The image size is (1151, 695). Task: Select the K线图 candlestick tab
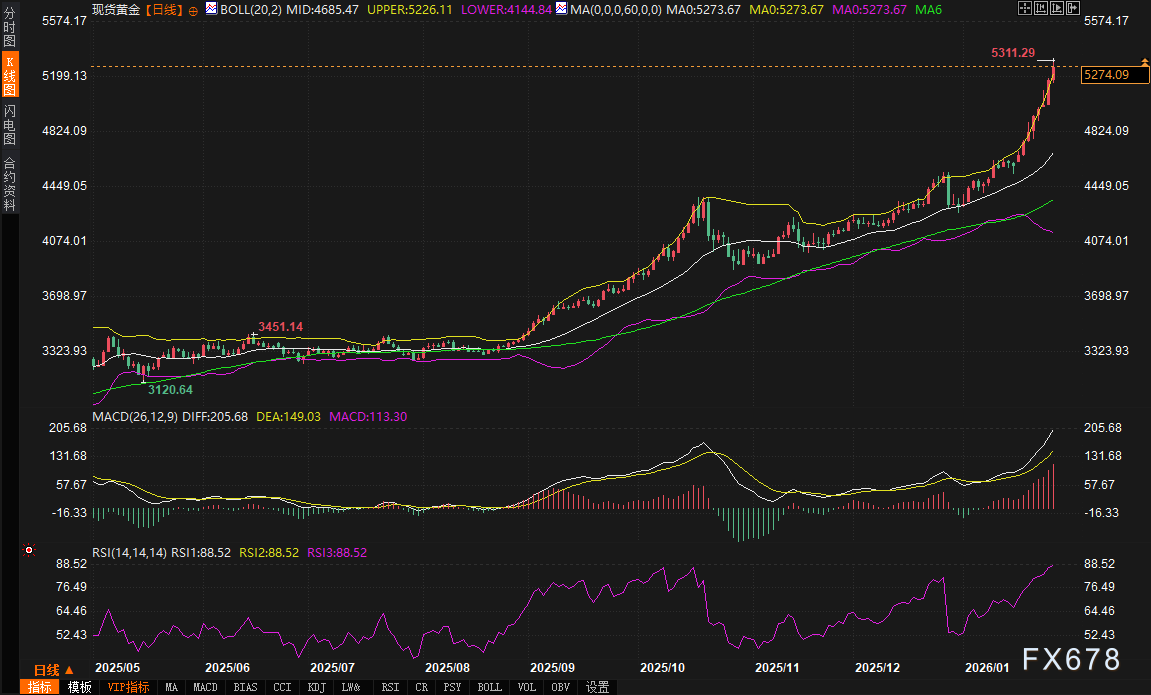tap(9, 74)
